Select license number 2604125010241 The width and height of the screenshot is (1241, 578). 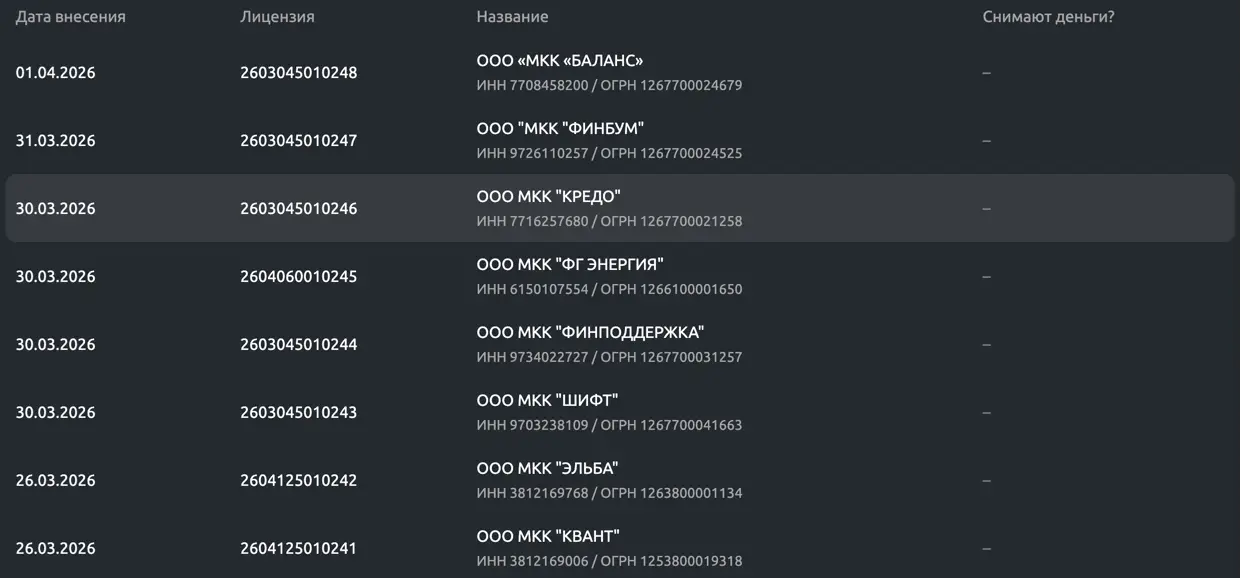[x=298, y=549]
